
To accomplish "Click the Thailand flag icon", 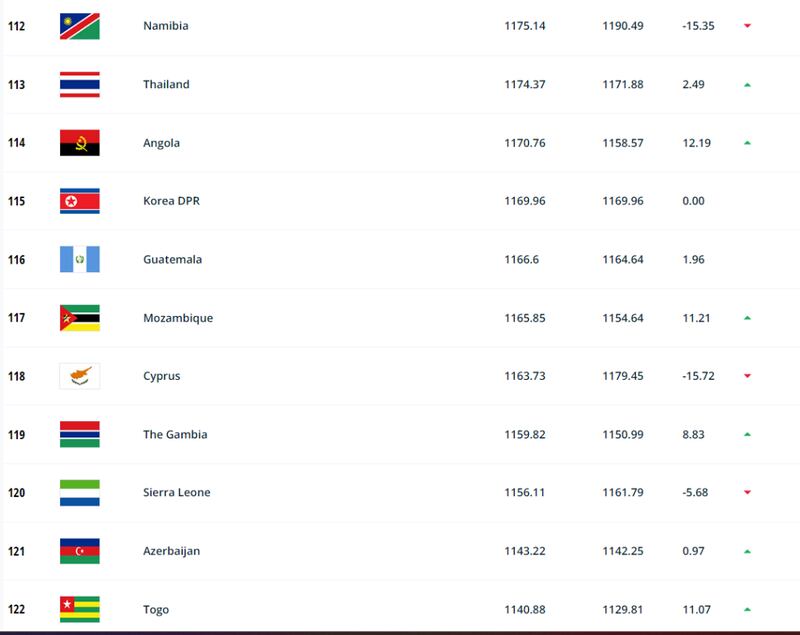I will click(x=80, y=85).
